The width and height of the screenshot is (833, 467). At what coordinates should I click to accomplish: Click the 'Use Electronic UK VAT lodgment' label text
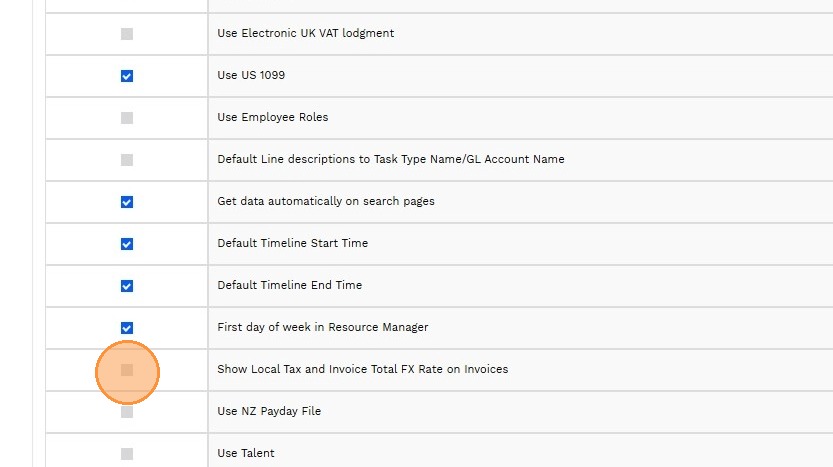[305, 33]
